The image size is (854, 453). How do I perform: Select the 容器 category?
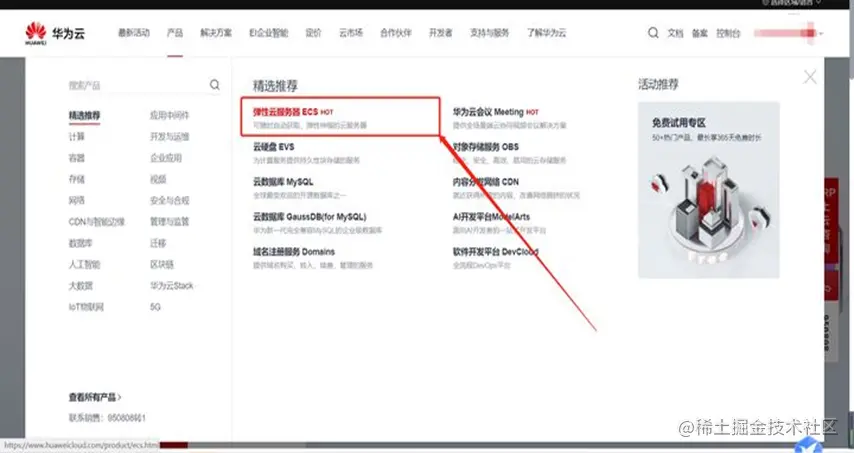click(77, 158)
